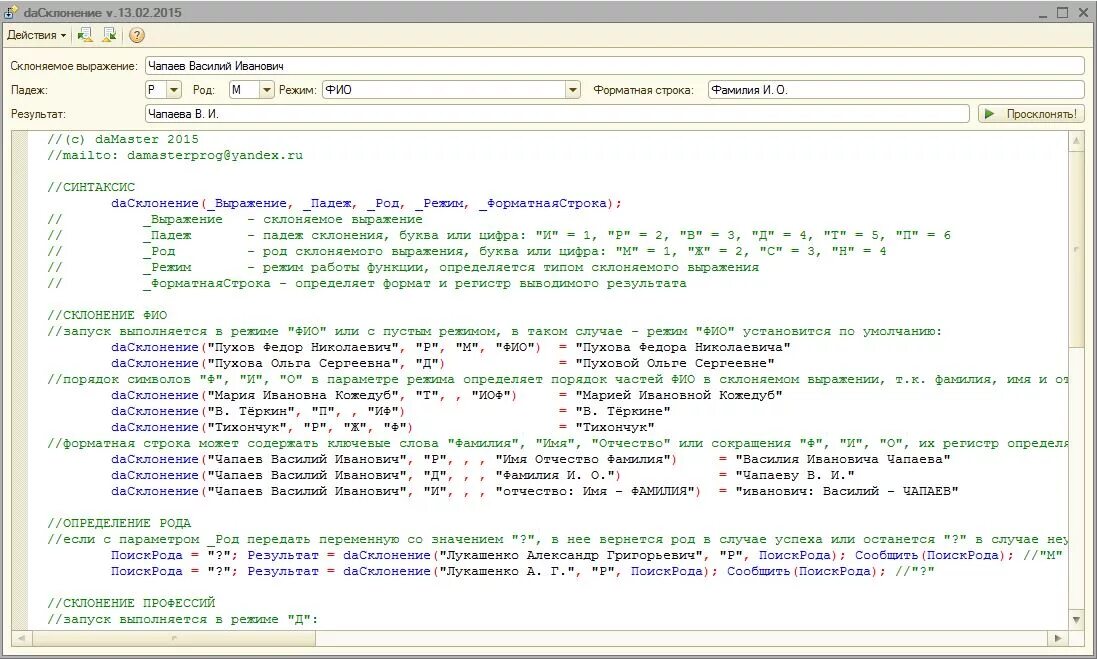Viewport: 1097px width, 659px height.
Task: Open the Род dropdown arrow
Action: pos(266,90)
